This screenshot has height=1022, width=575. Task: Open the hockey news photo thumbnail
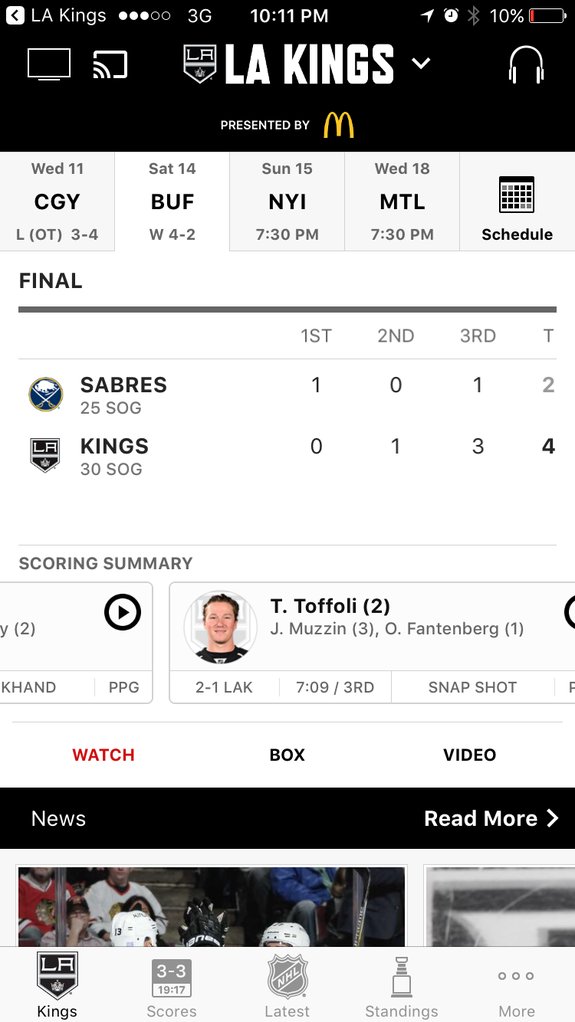pyautogui.click(x=211, y=906)
